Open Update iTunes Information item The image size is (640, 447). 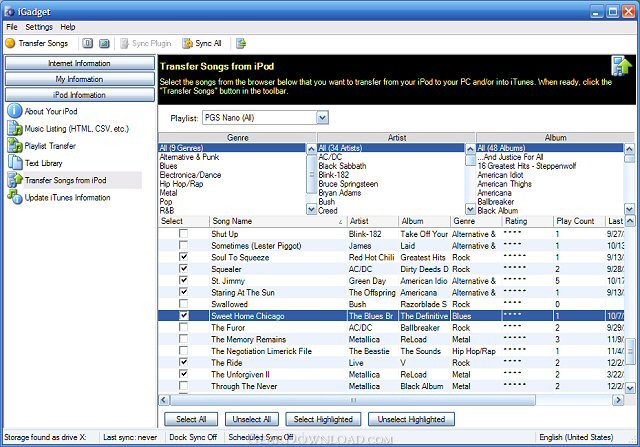[15, 197]
